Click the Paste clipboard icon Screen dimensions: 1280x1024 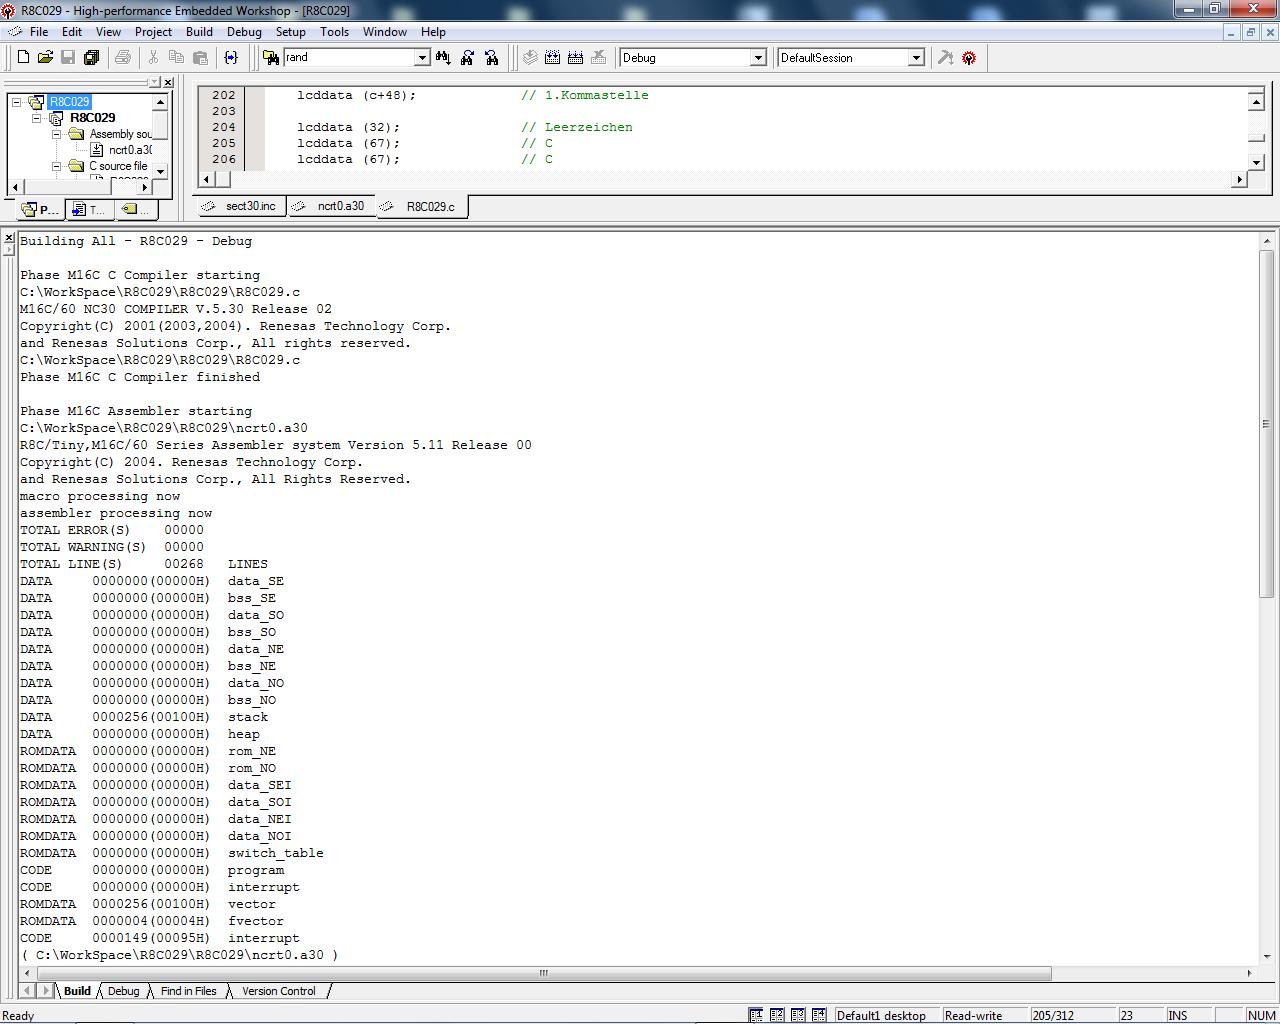point(200,58)
